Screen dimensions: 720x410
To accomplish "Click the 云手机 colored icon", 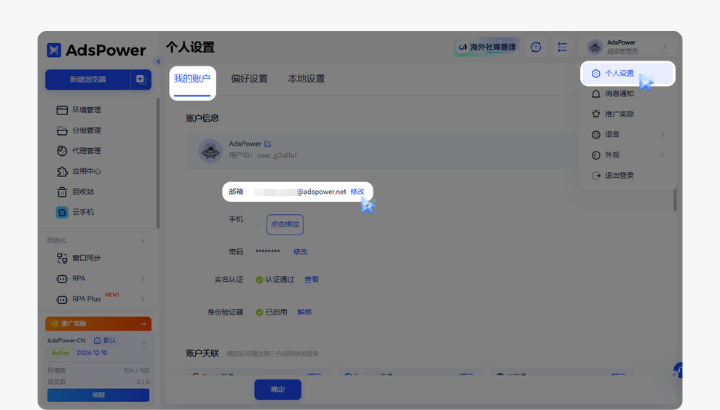I will click(x=62, y=212).
